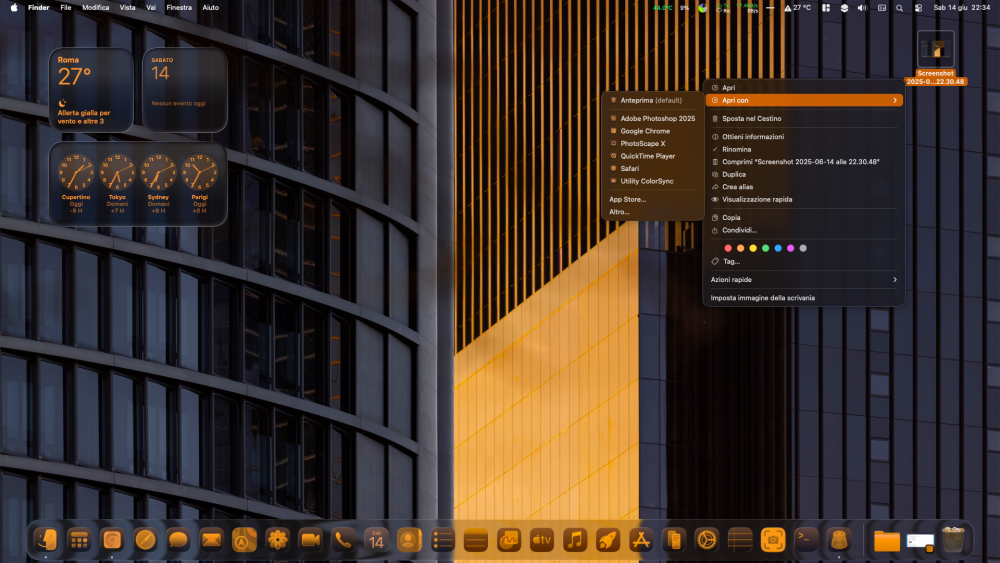The height and width of the screenshot is (563, 1000).
Task: Apply the blue tag color
Action: [778, 248]
